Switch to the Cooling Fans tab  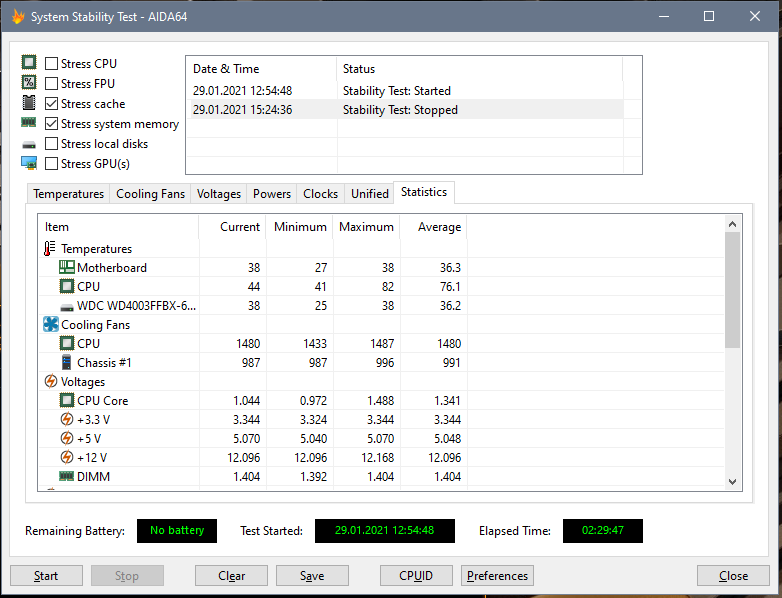coord(150,194)
